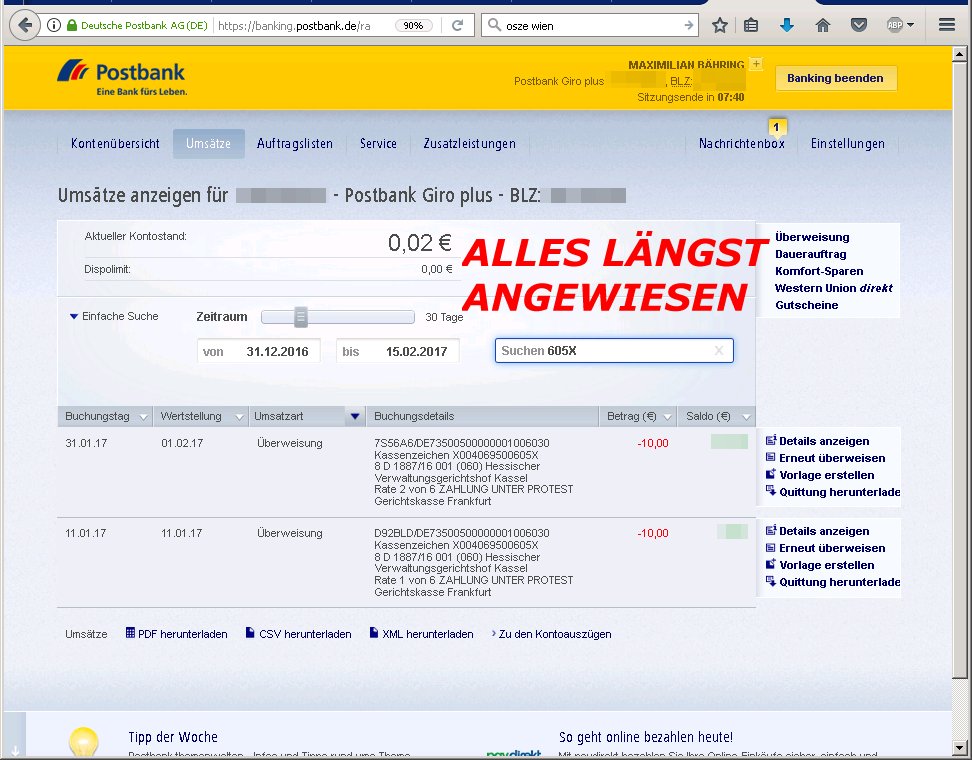
Task: Open the Dauerauftrag link
Action: click(x=810, y=254)
